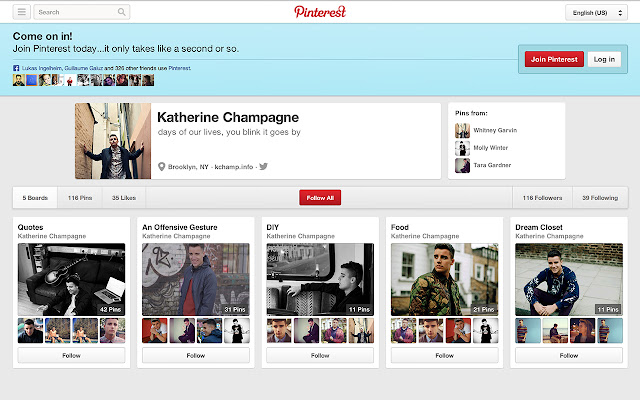This screenshot has height=400, width=640.
Task: Click the Log in button
Action: pyautogui.click(x=604, y=59)
